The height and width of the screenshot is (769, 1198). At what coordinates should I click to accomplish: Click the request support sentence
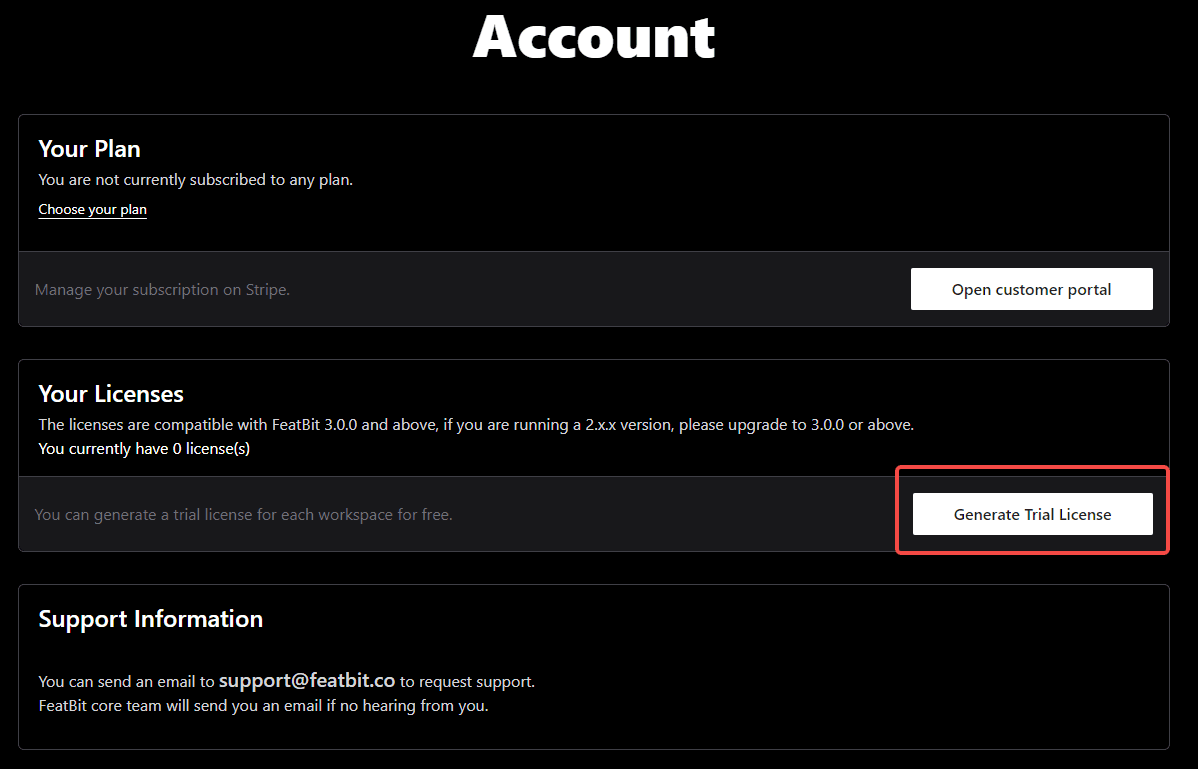(x=286, y=680)
